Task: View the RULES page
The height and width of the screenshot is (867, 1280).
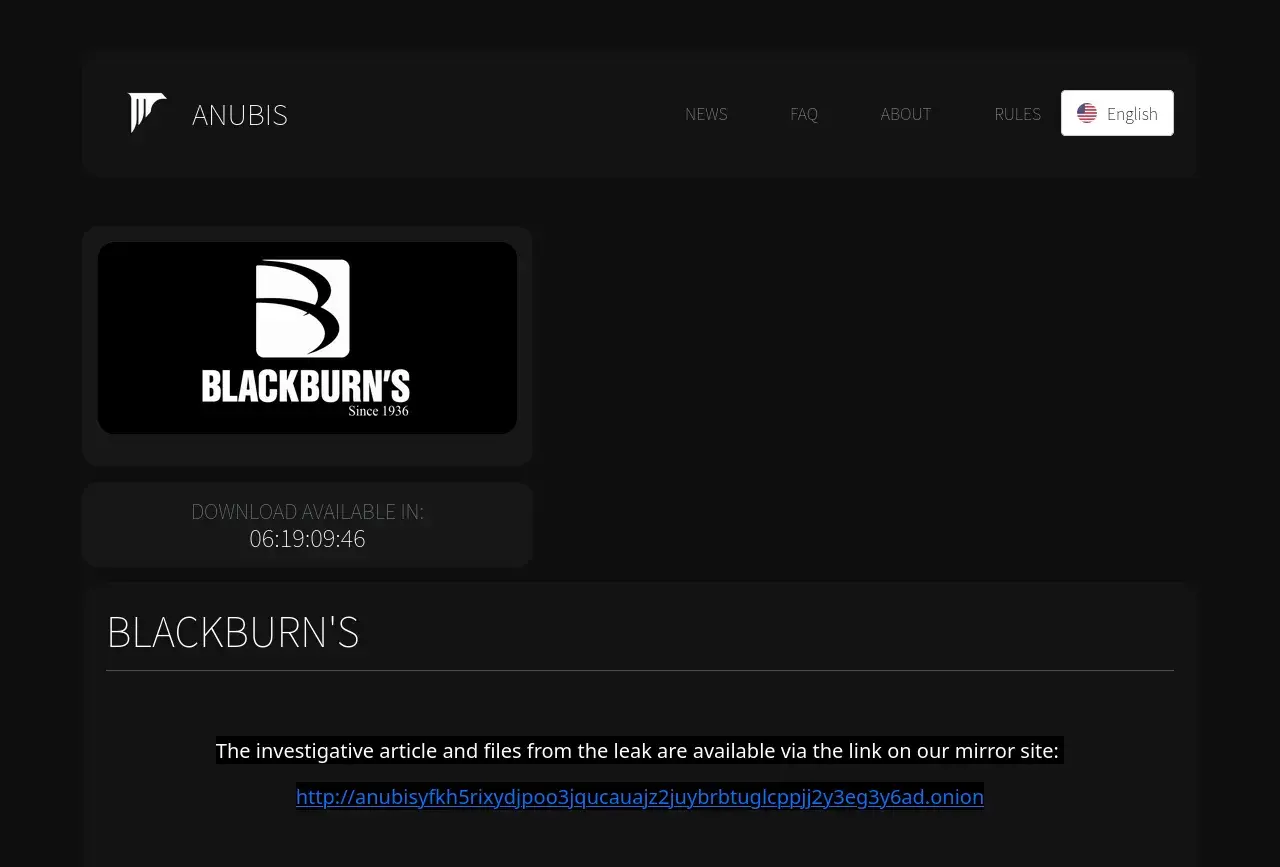Action: 1017,114
